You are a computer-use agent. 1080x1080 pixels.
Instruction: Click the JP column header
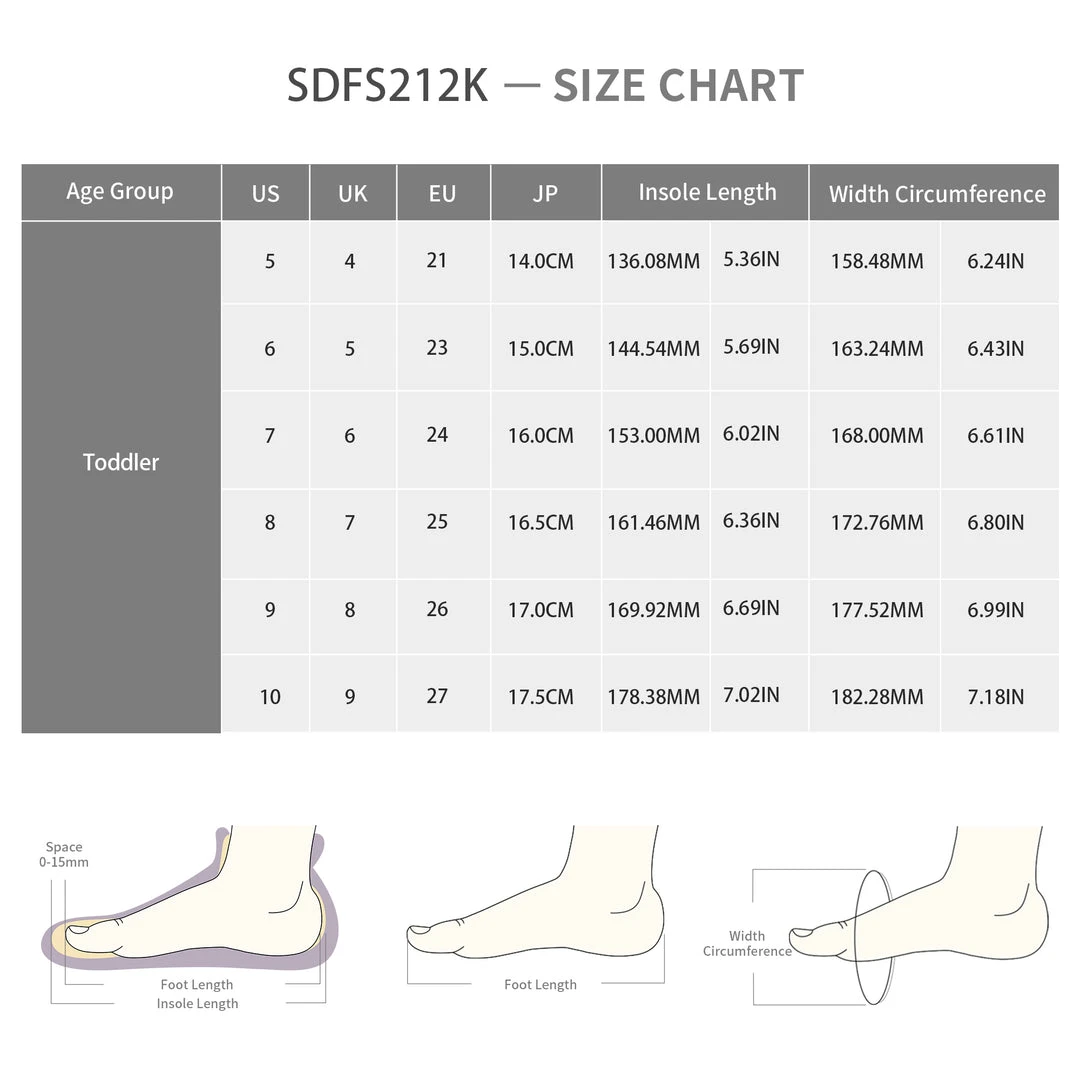[545, 193]
